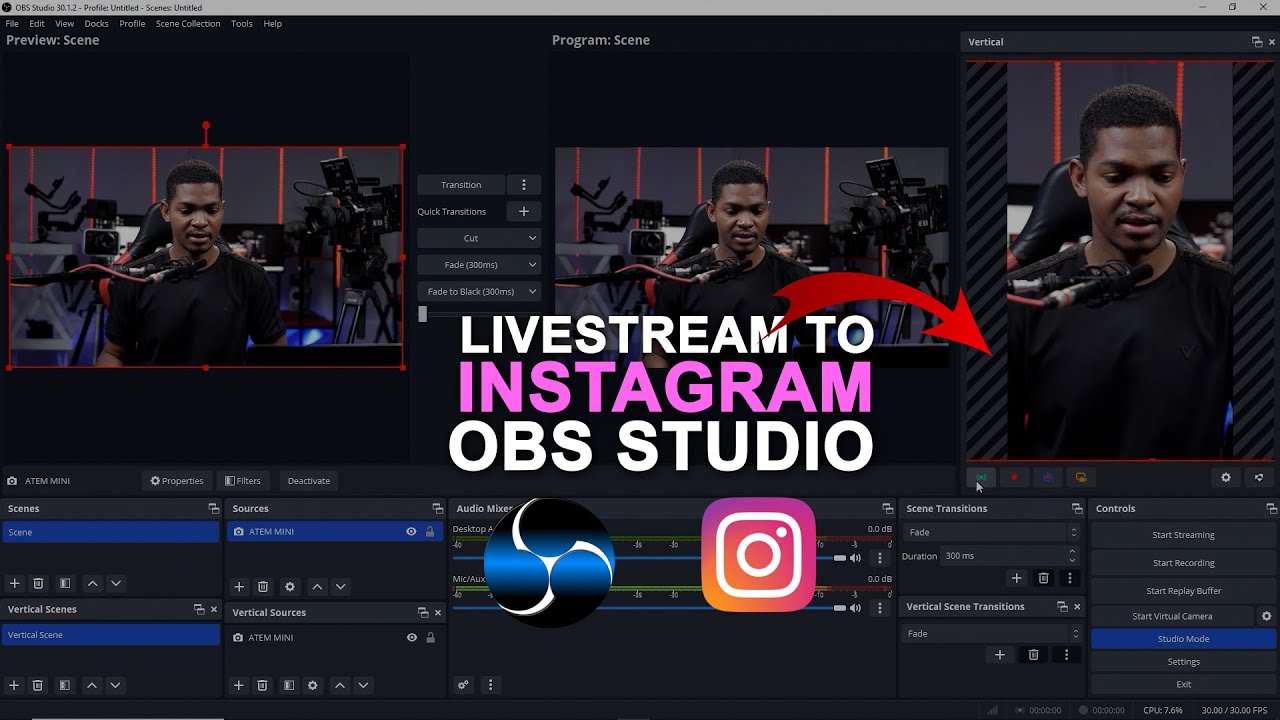Add a new scene in Scenes panel
Screen dimensions: 1280x720
pyautogui.click(x=14, y=583)
